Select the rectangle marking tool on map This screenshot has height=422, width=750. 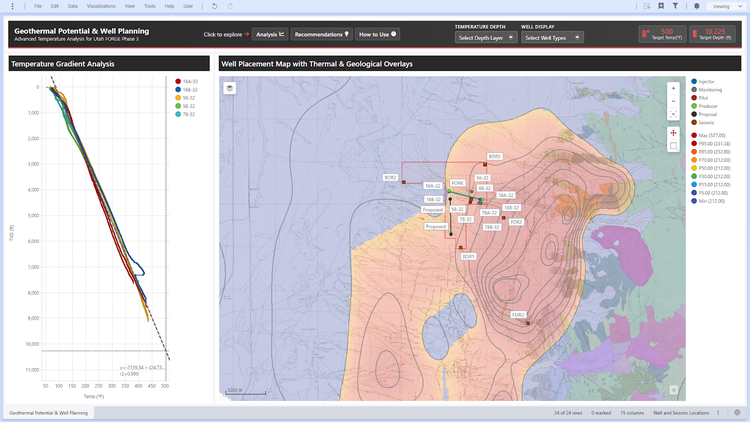(x=673, y=146)
